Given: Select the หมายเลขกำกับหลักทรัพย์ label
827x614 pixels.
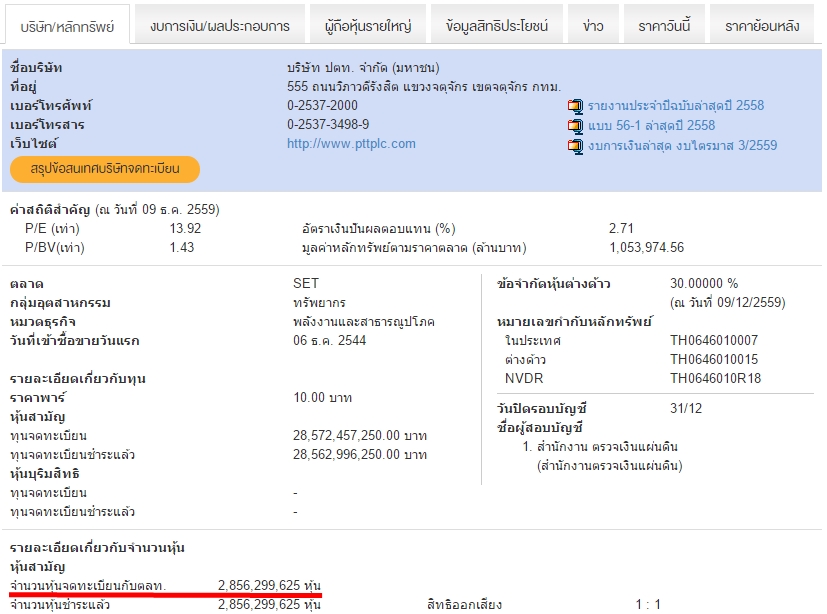Looking at the screenshot, I should point(574,321).
